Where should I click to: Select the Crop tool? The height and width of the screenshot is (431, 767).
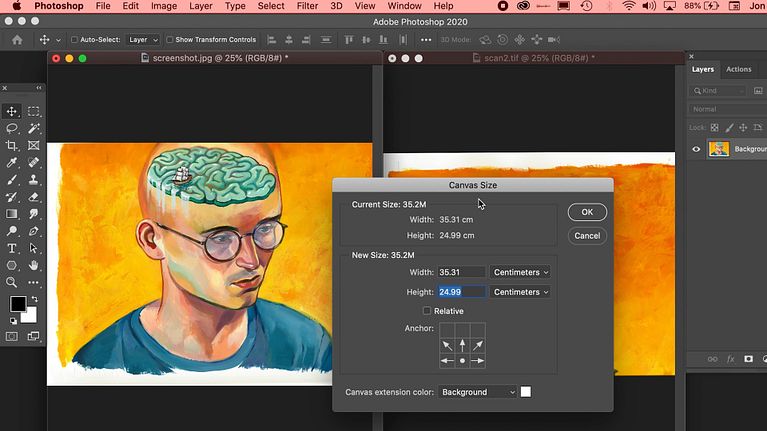click(x=12, y=146)
